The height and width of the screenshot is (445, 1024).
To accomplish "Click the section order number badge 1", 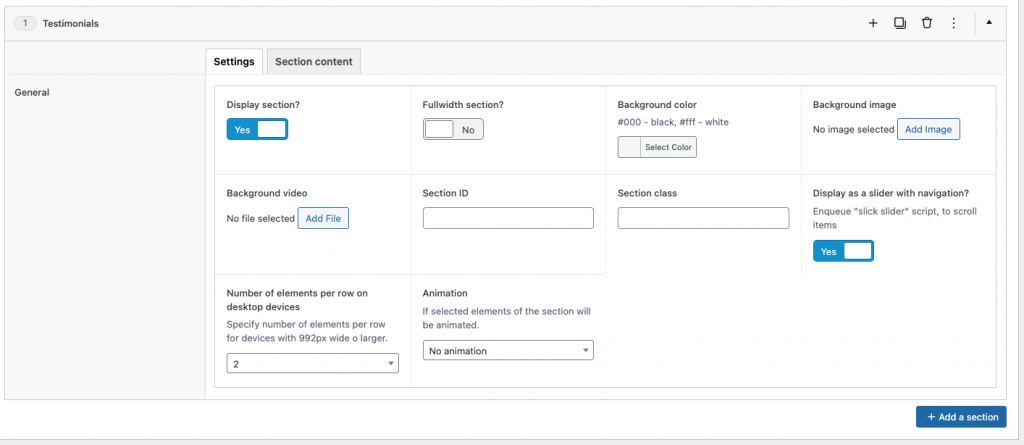I will click(25, 23).
